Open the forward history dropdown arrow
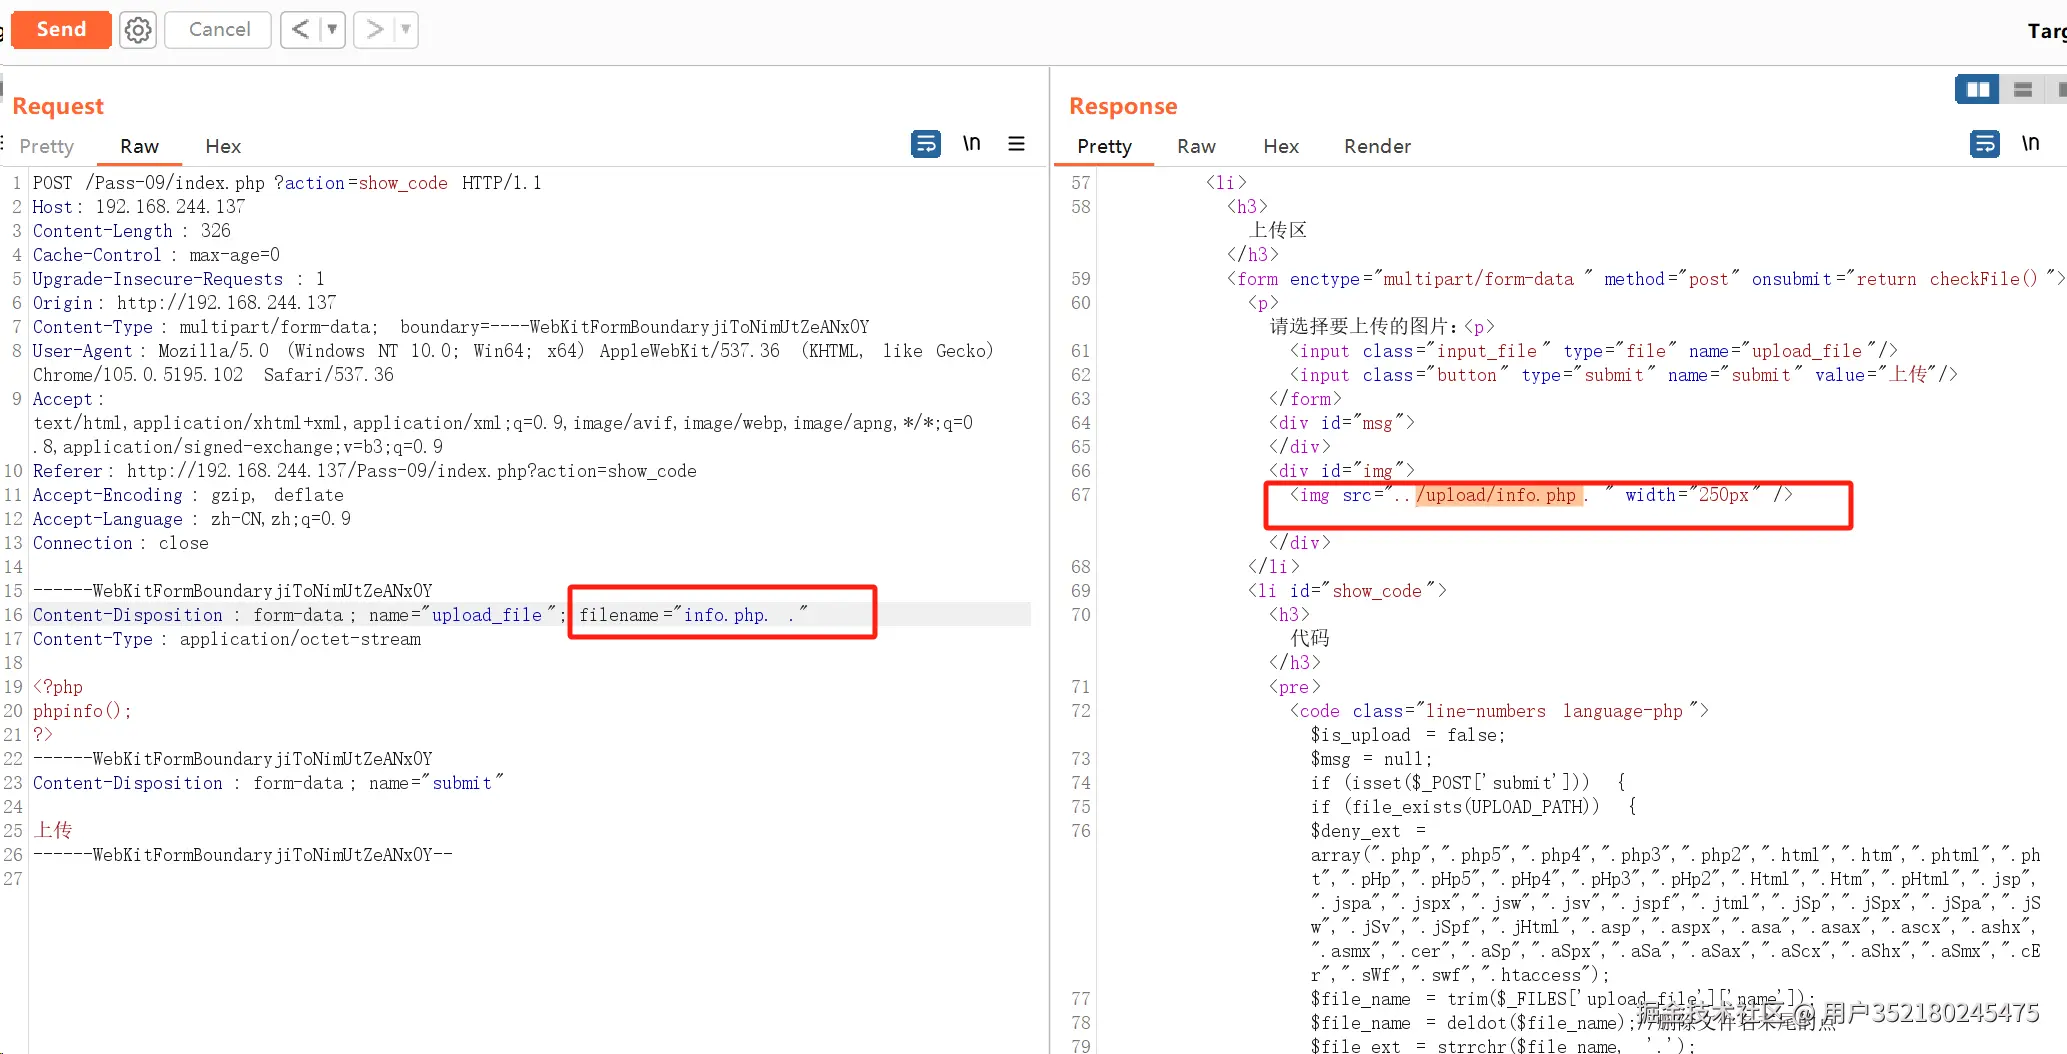This screenshot has height=1054, width=2067. pos(406,30)
